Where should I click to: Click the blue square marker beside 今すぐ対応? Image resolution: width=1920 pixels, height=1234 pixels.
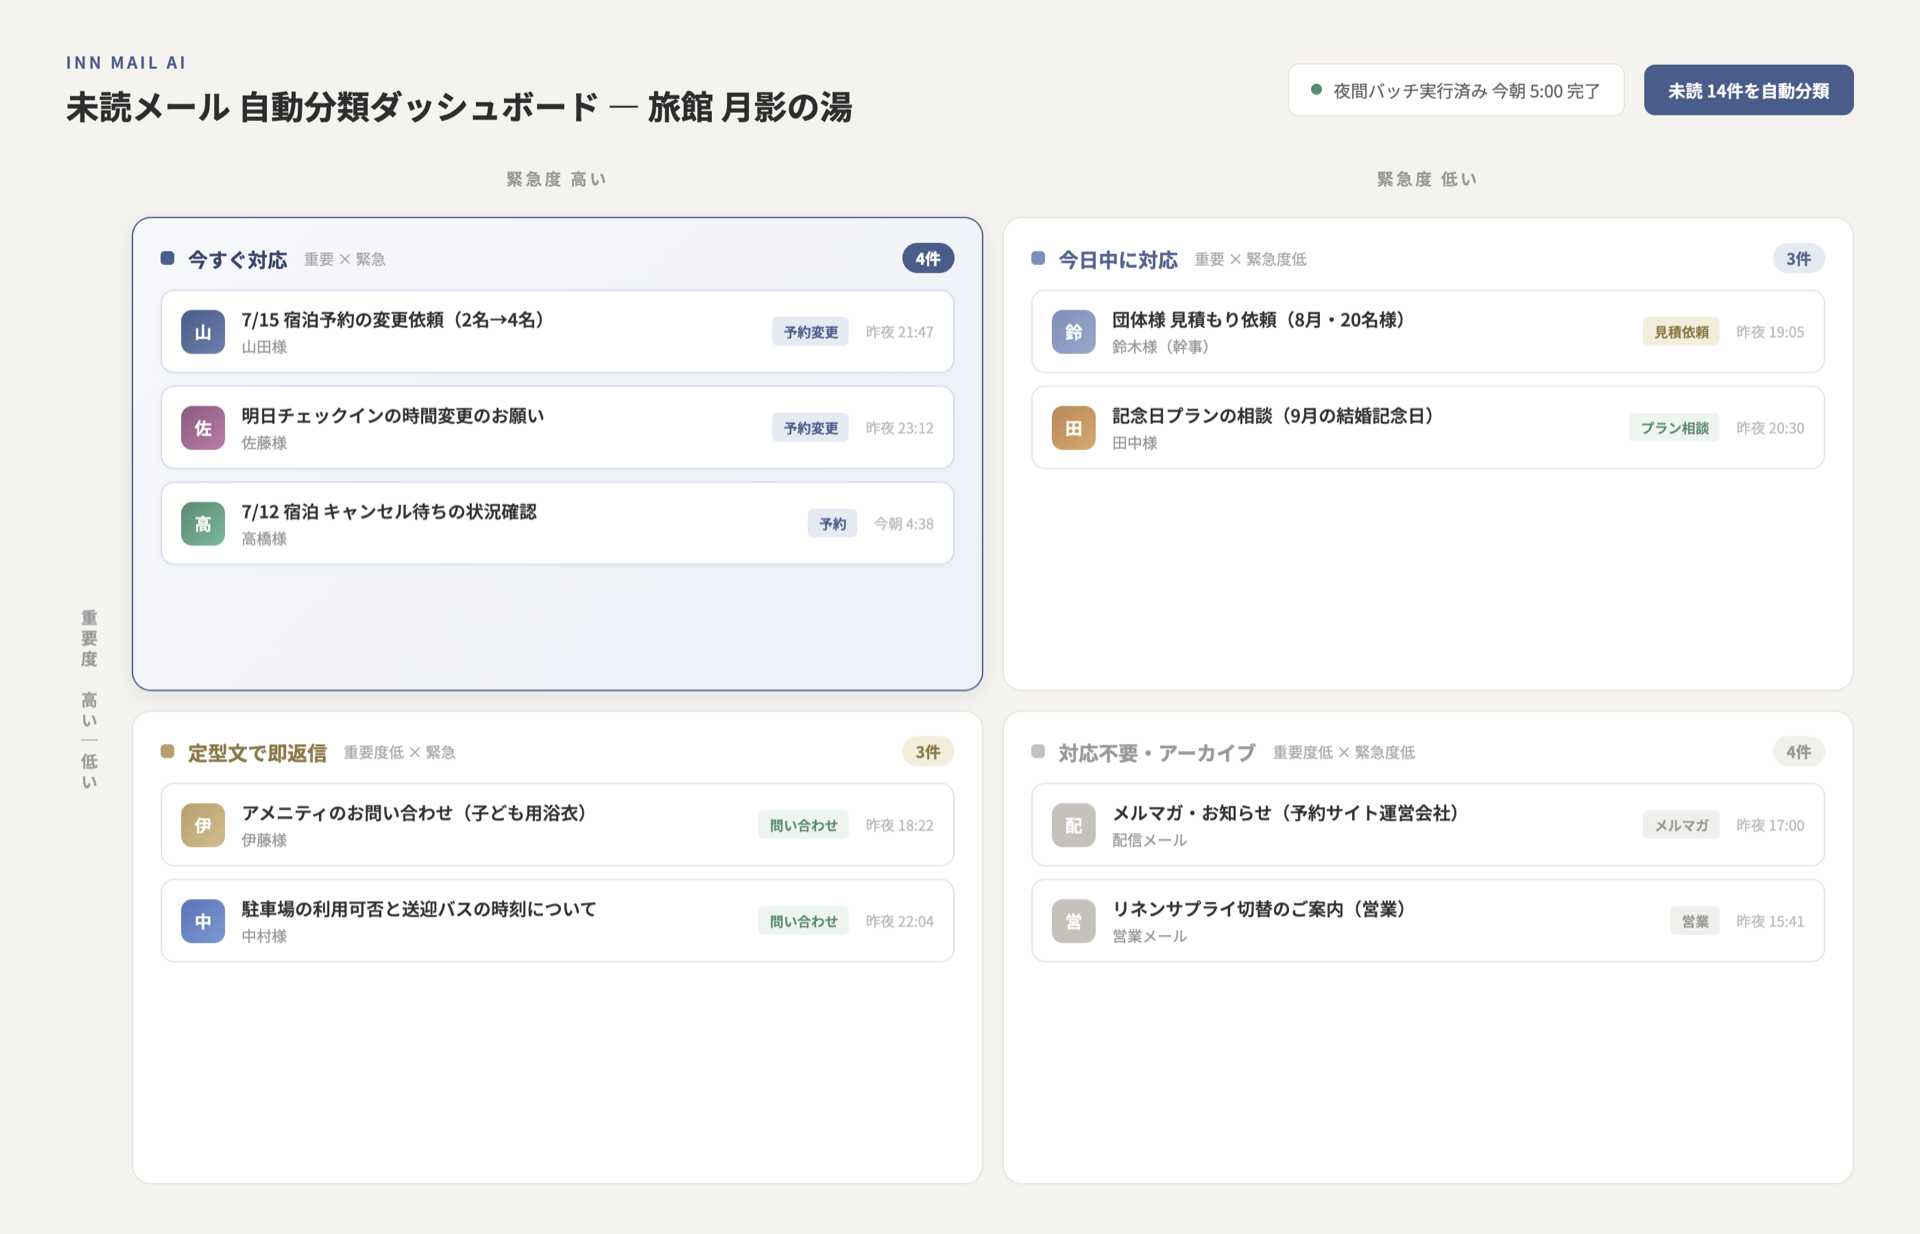pos(168,258)
